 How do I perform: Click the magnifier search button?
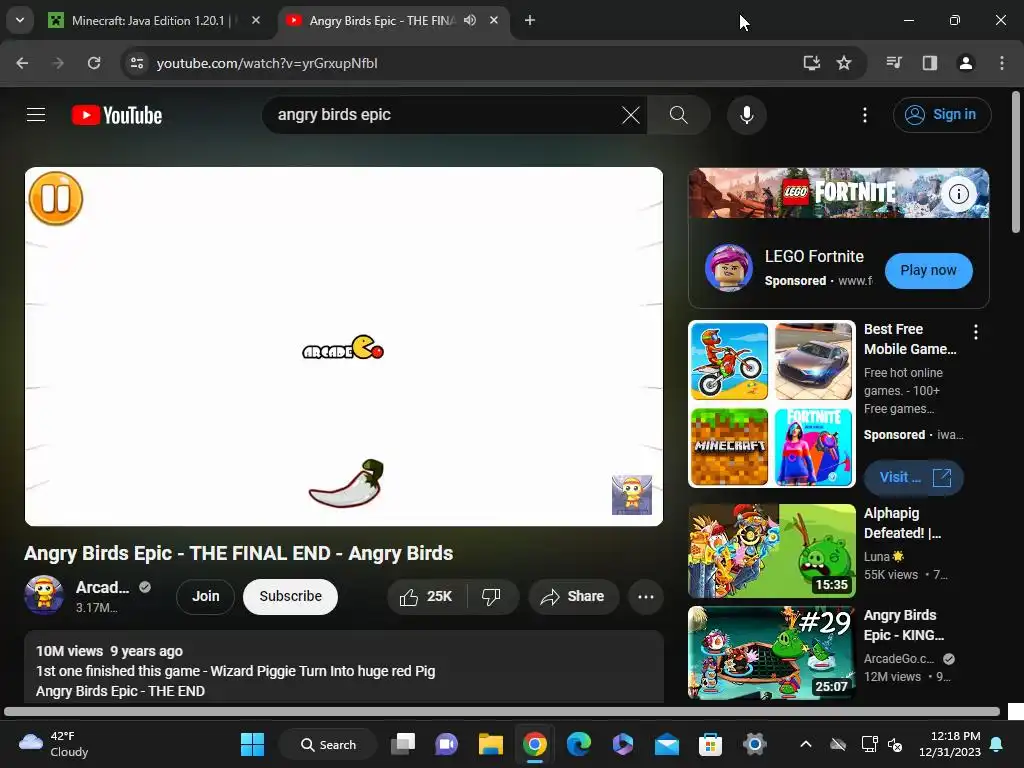679,115
